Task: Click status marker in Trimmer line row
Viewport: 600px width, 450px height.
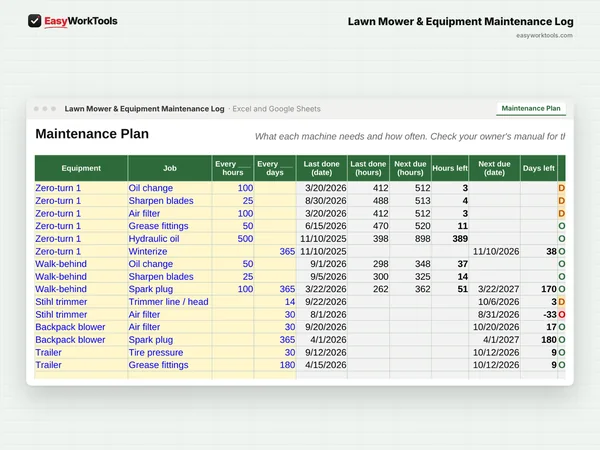Action: pos(561,302)
